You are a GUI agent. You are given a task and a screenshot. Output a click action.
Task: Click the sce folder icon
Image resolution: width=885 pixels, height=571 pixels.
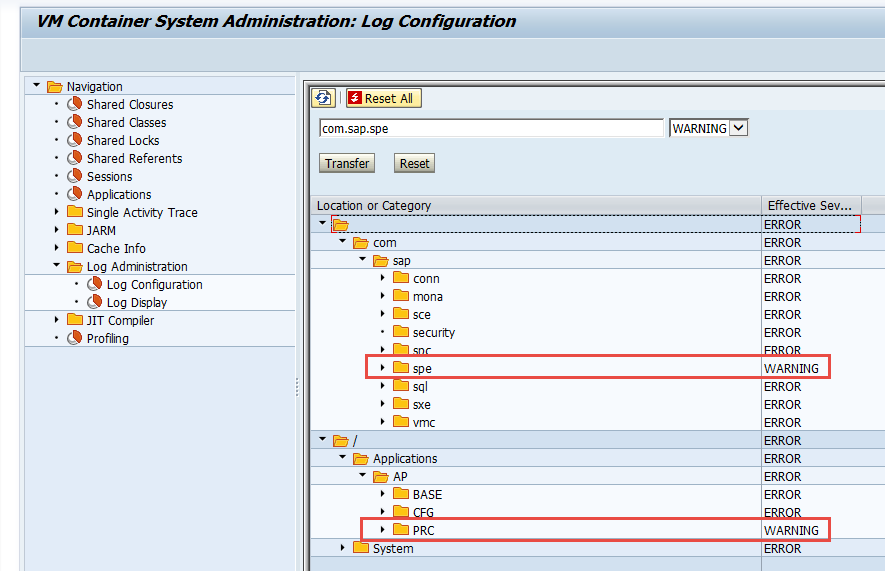pos(401,314)
